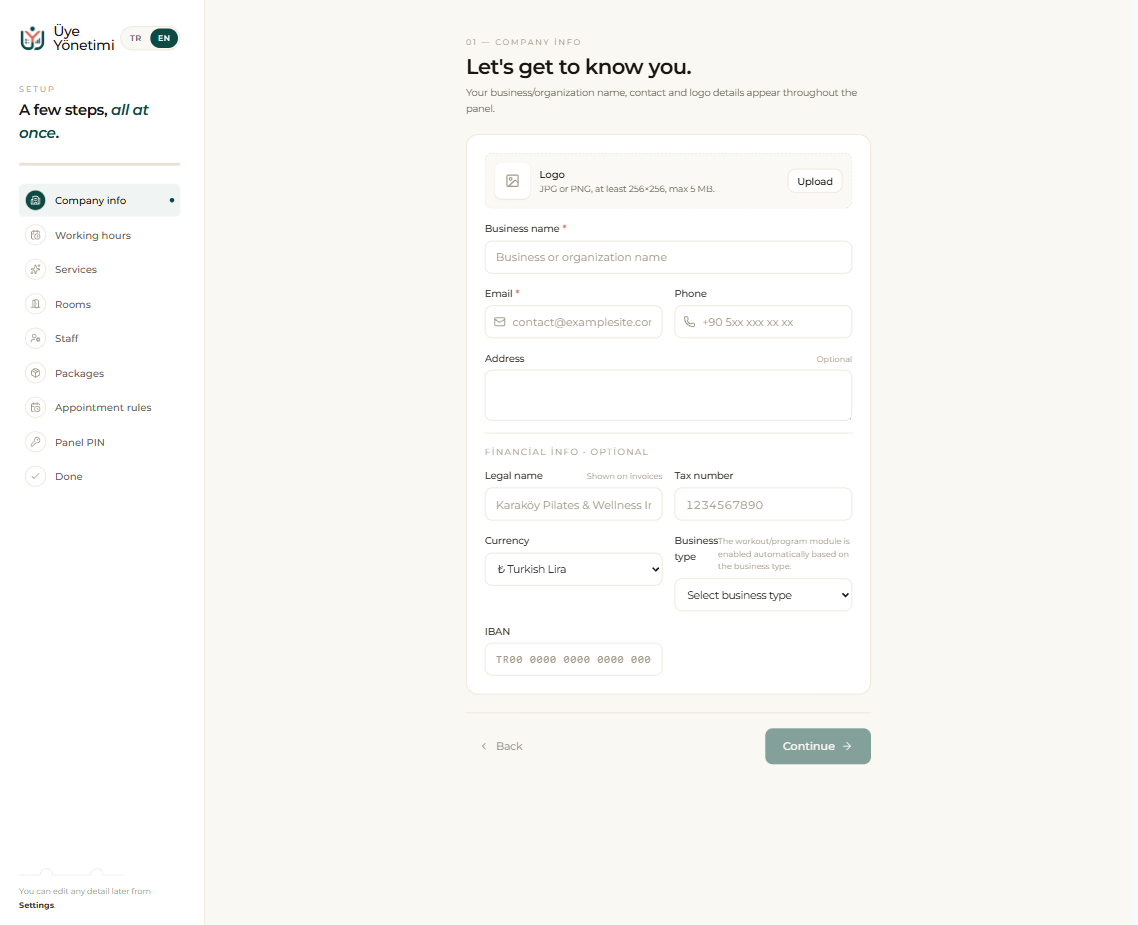Click the Settings link in sidebar footer
This screenshot has width=1138, height=925.
click(36, 905)
